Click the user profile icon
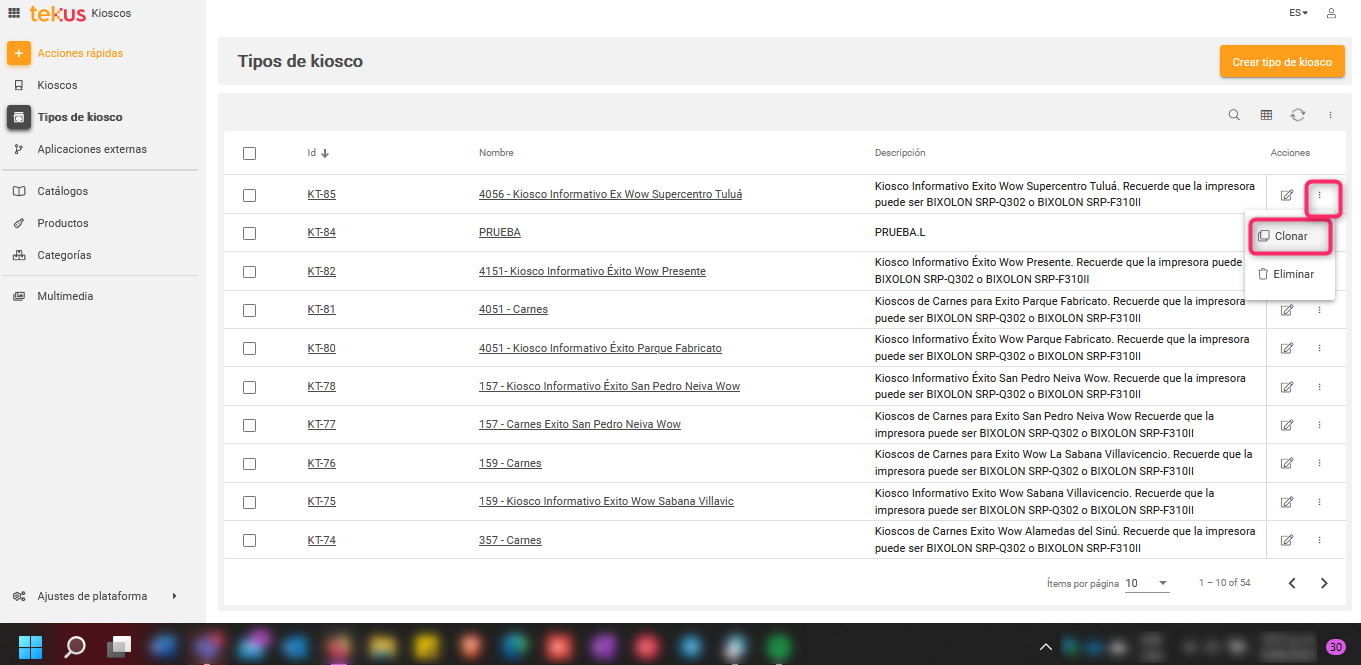1361x665 pixels. tap(1331, 13)
